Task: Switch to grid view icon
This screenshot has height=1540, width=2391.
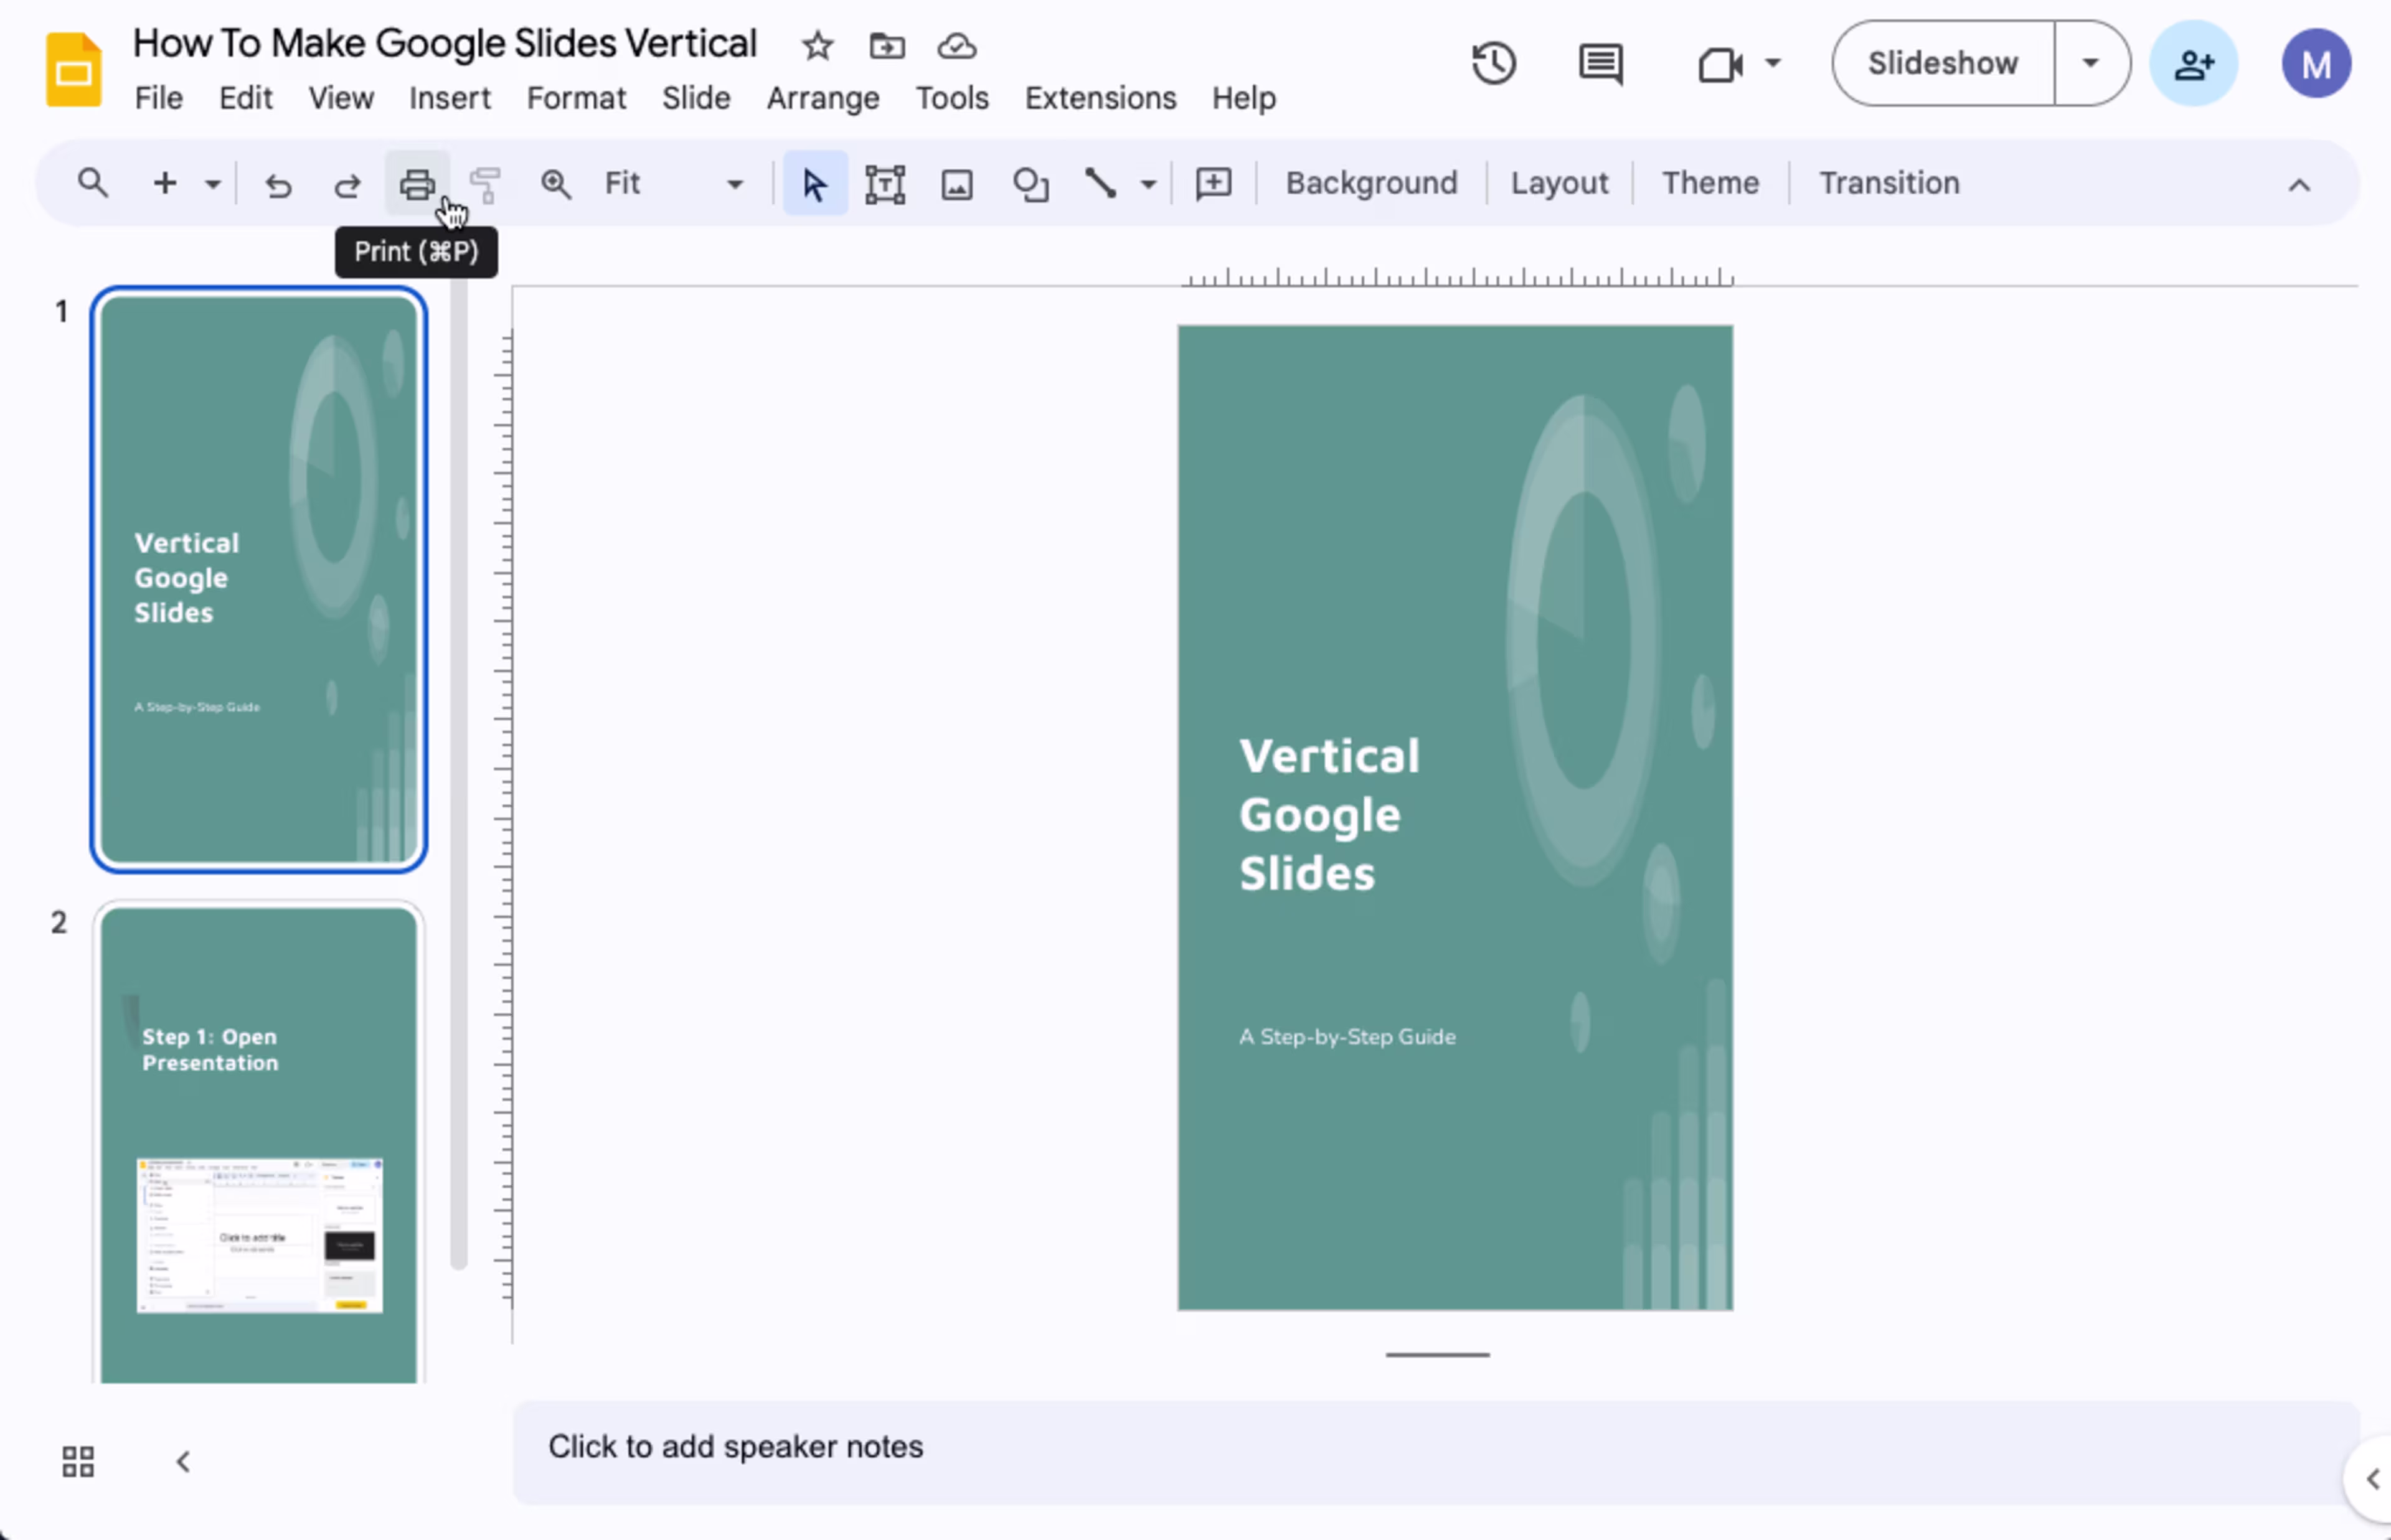Action: click(x=78, y=1461)
